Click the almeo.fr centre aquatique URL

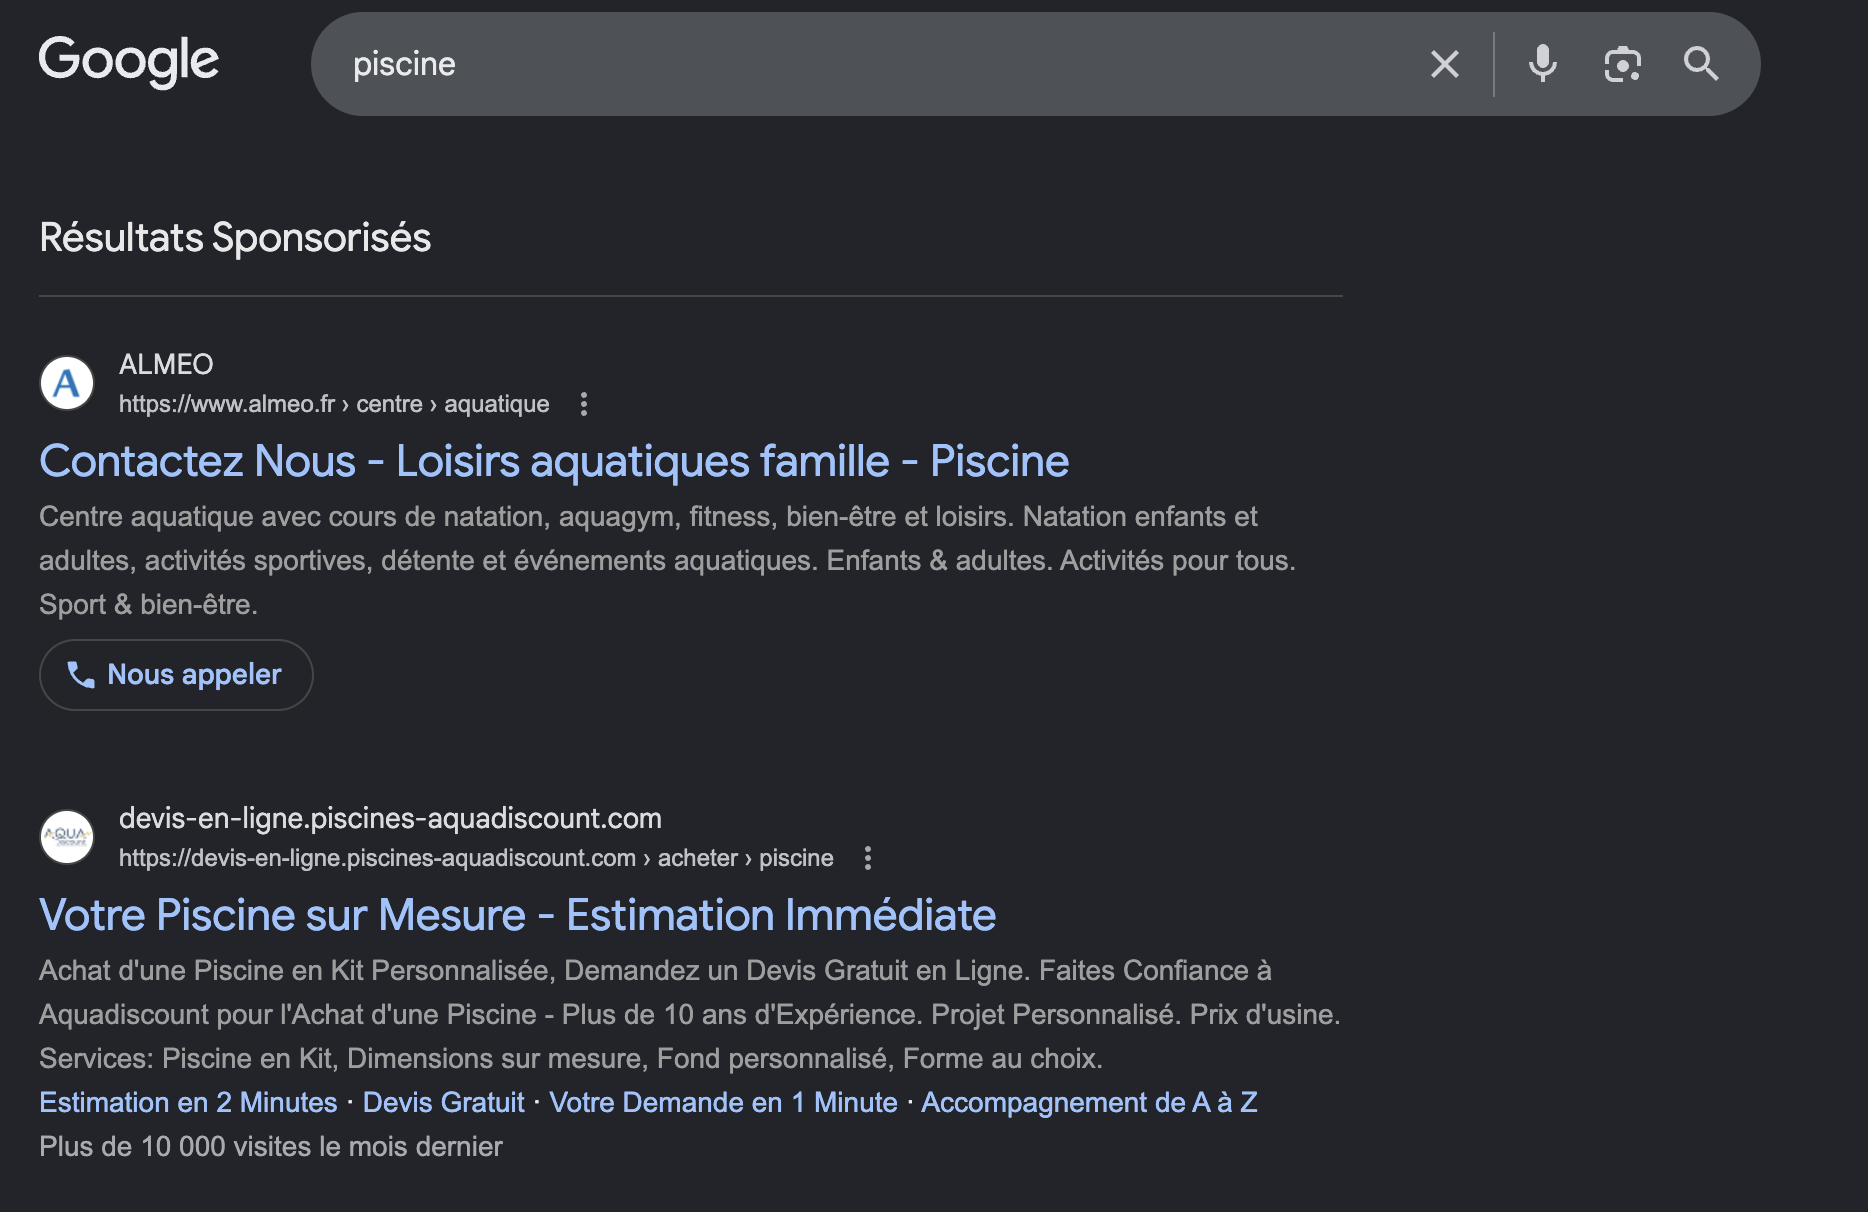click(x=334, y=404)
